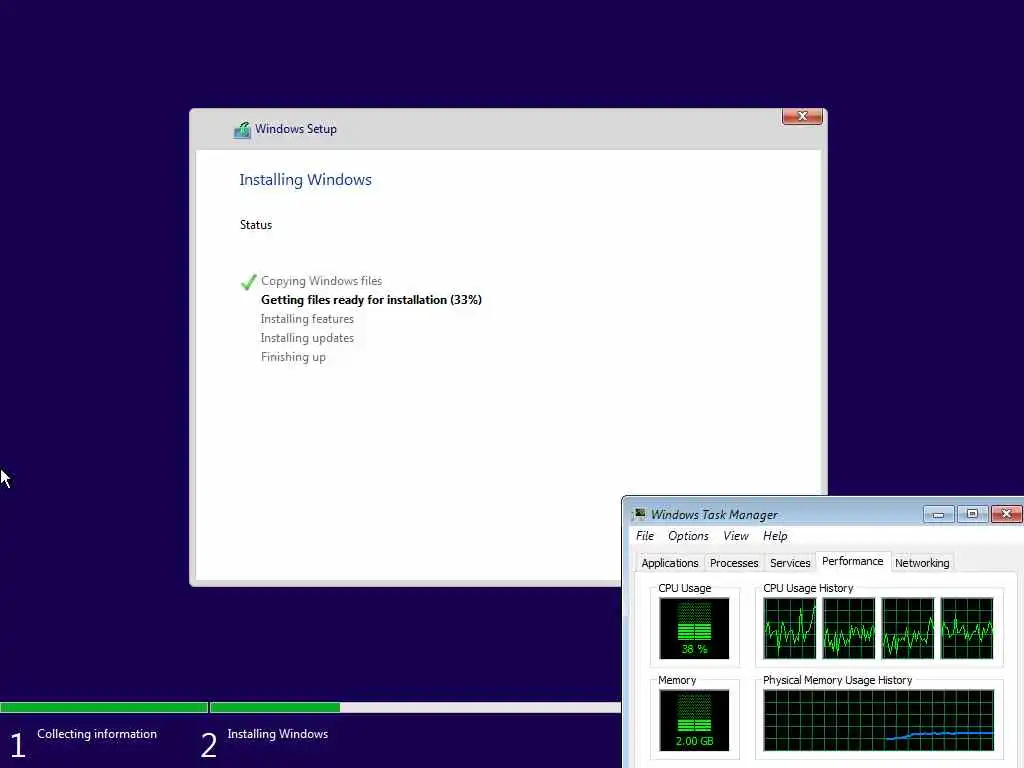Maximize the Windows Task Manager window

(x=972, y=515)
